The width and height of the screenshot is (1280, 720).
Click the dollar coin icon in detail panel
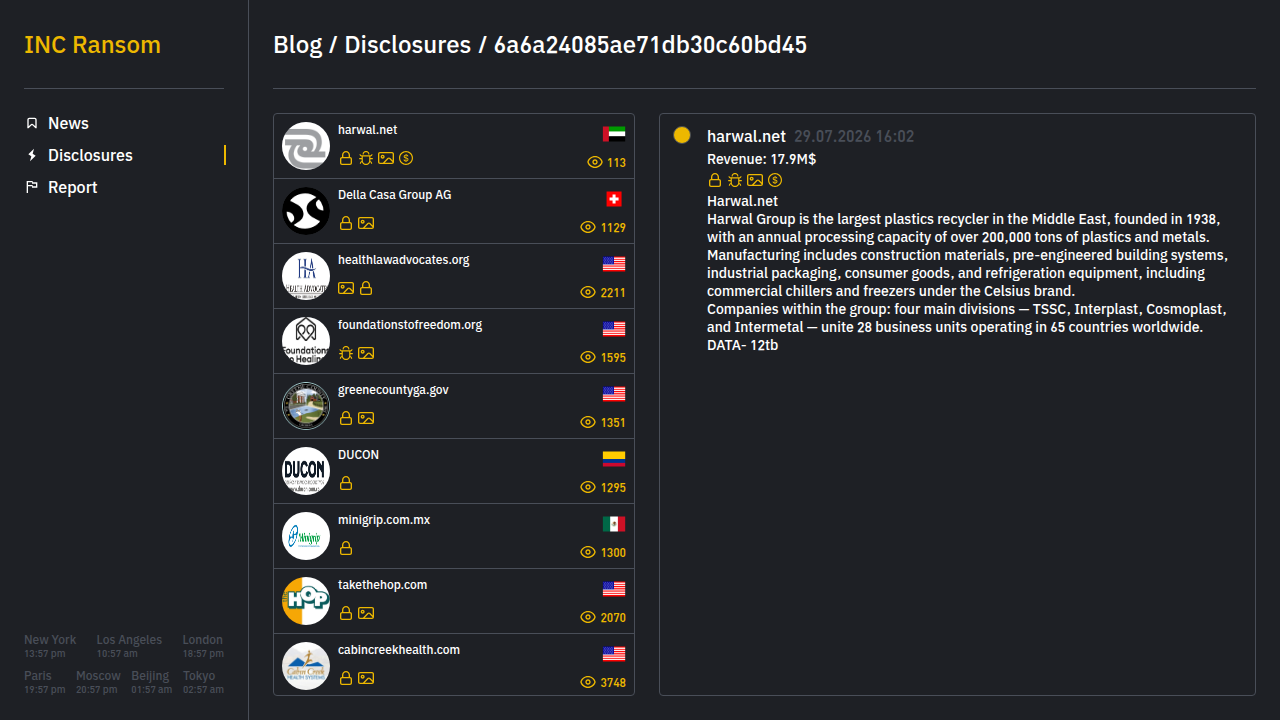[x=775, y=180]
